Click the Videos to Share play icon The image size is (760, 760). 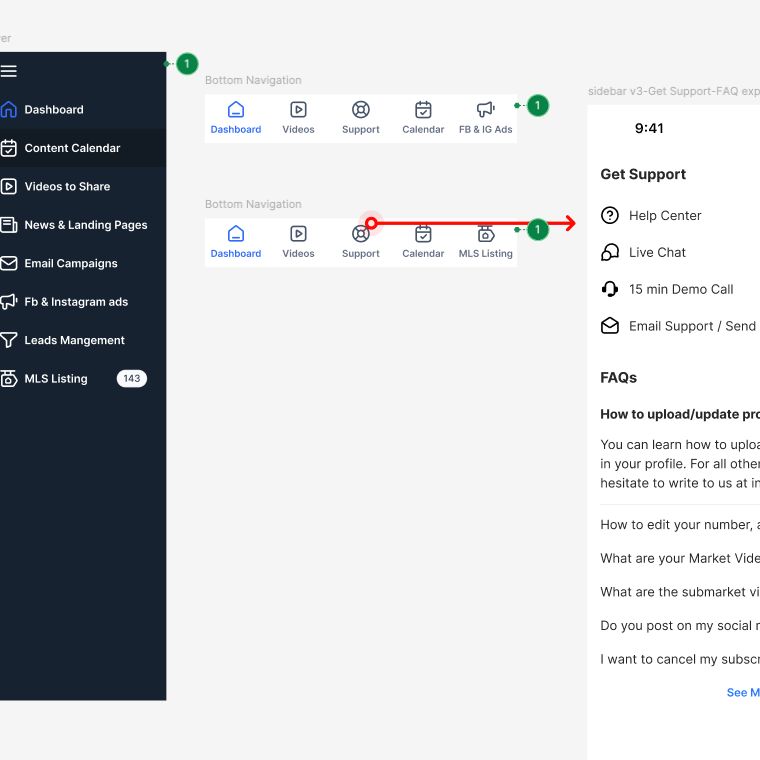click(9, 186)
